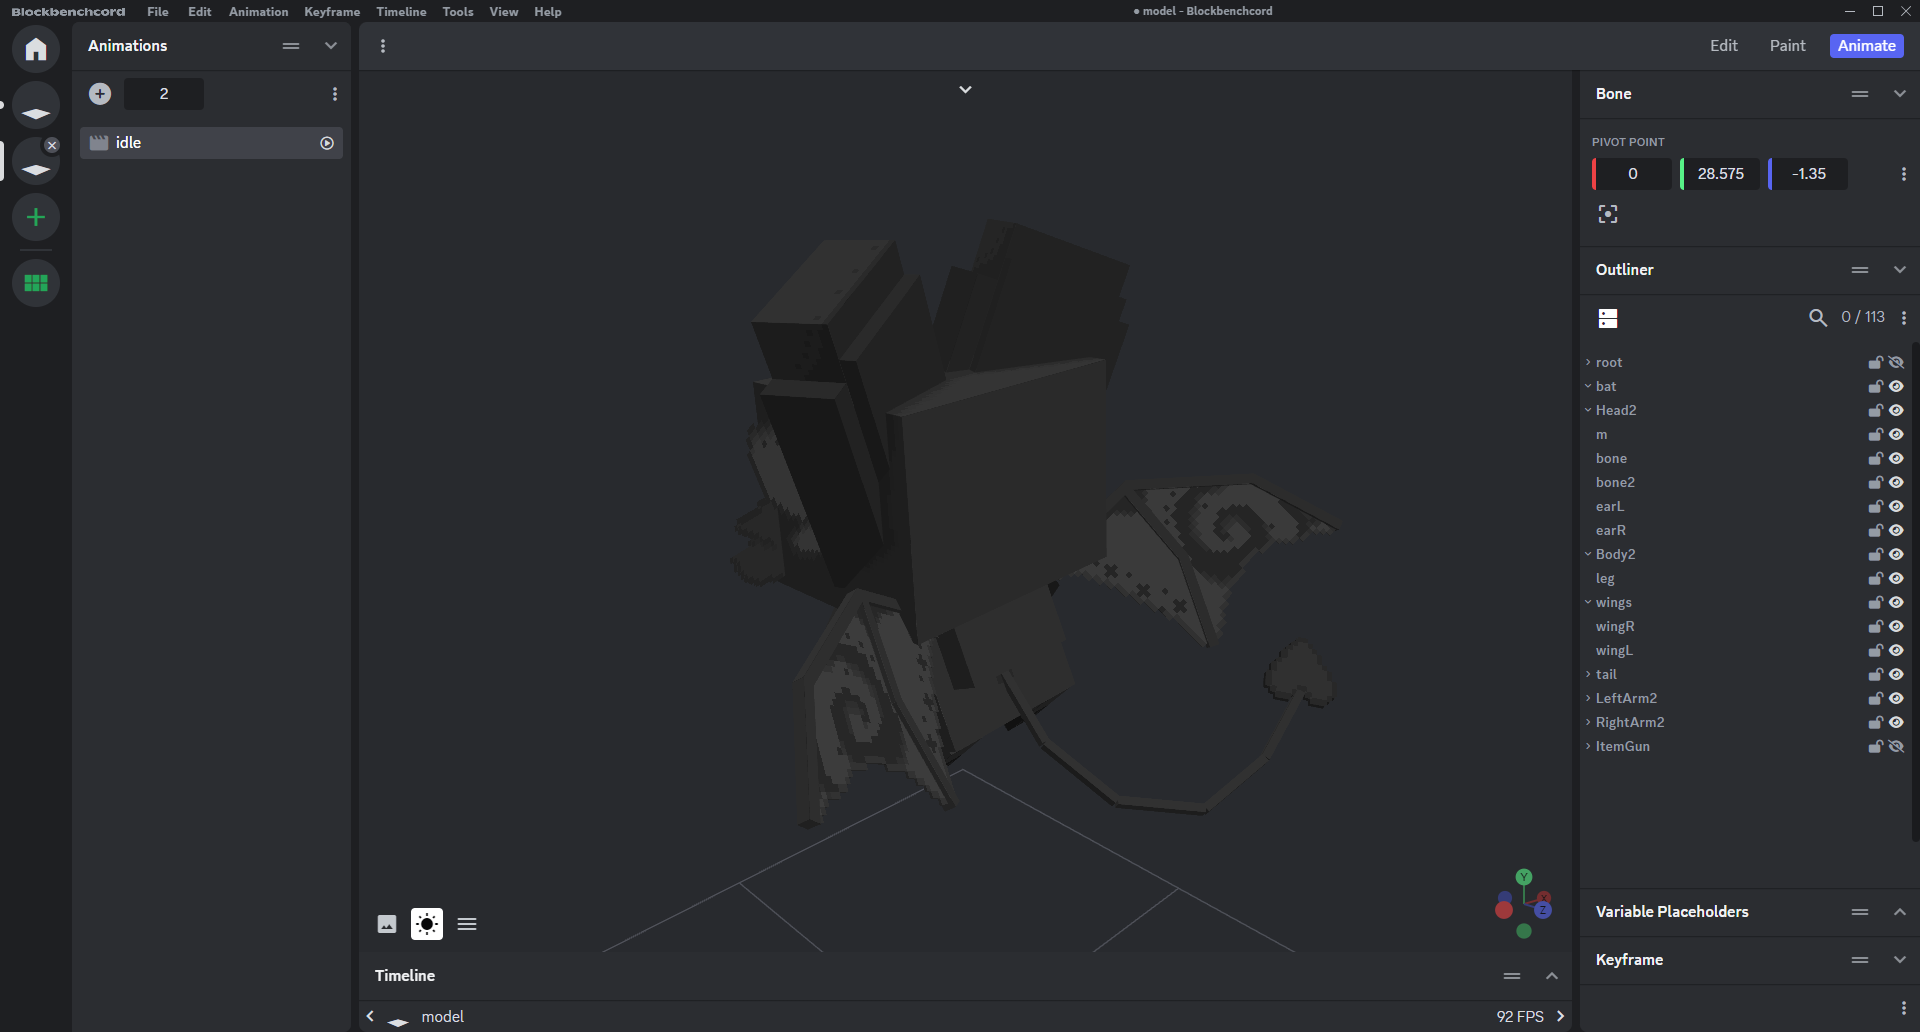This screenshot has width=1920, height=1032.
Task: Click the pivot point Y value field
Action: pyautogui.click(x=1720, y=174)
